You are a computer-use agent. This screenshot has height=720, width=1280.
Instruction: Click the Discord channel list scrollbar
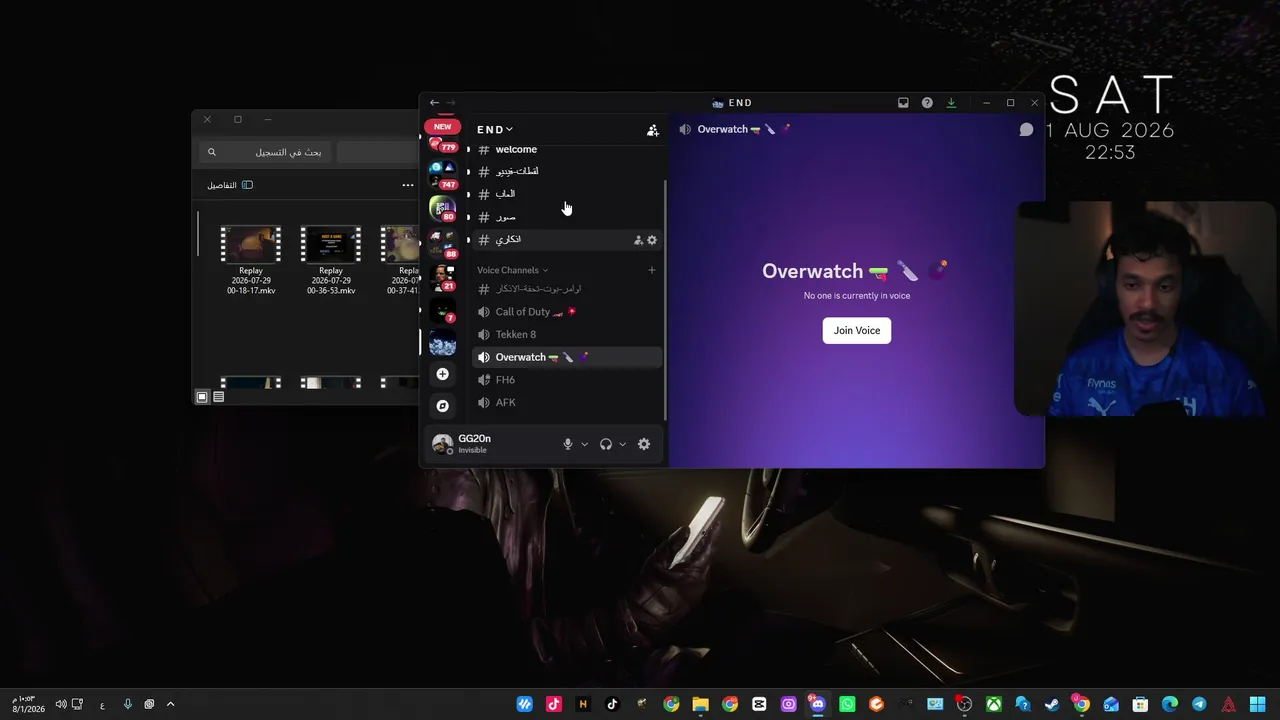coord(665,300)
